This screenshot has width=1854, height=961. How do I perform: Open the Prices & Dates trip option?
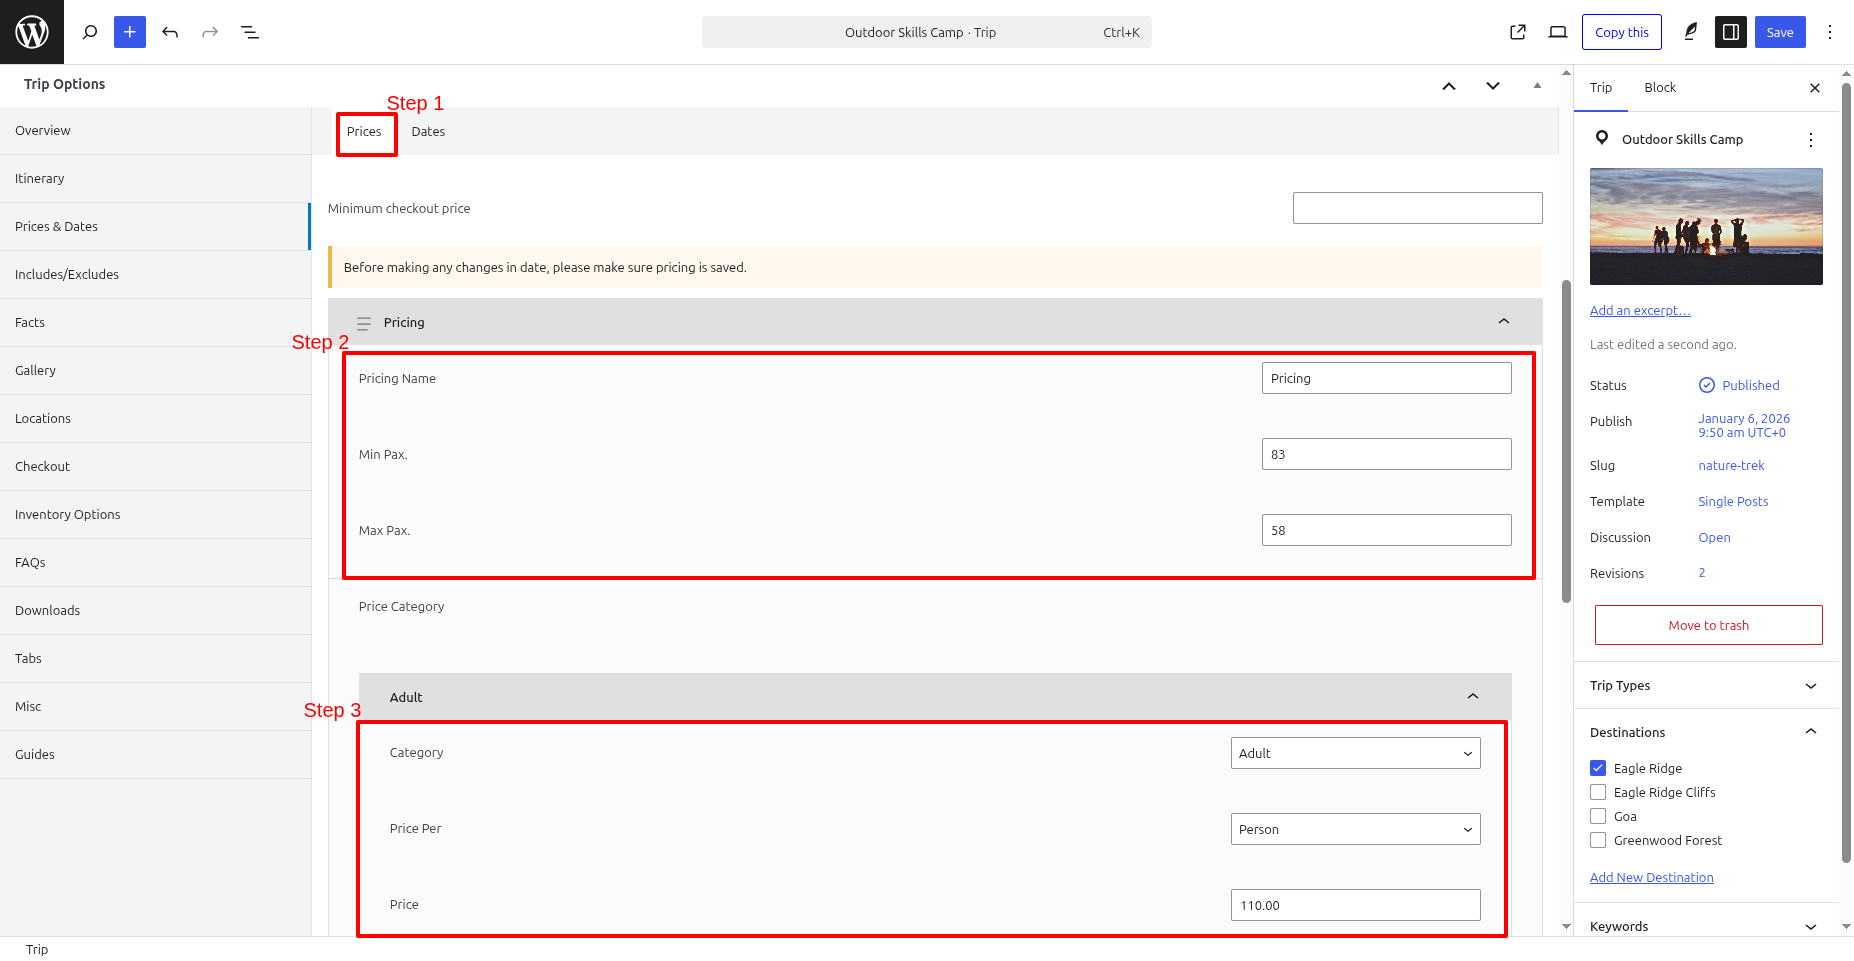[155, 227]
